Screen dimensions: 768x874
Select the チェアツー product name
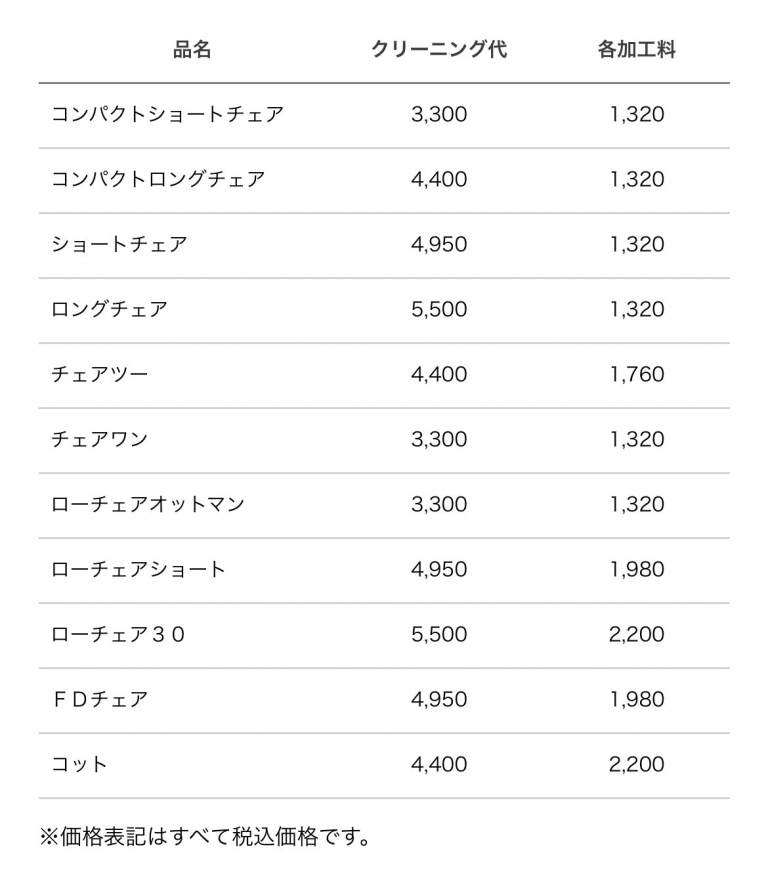[x=99, y=374]
